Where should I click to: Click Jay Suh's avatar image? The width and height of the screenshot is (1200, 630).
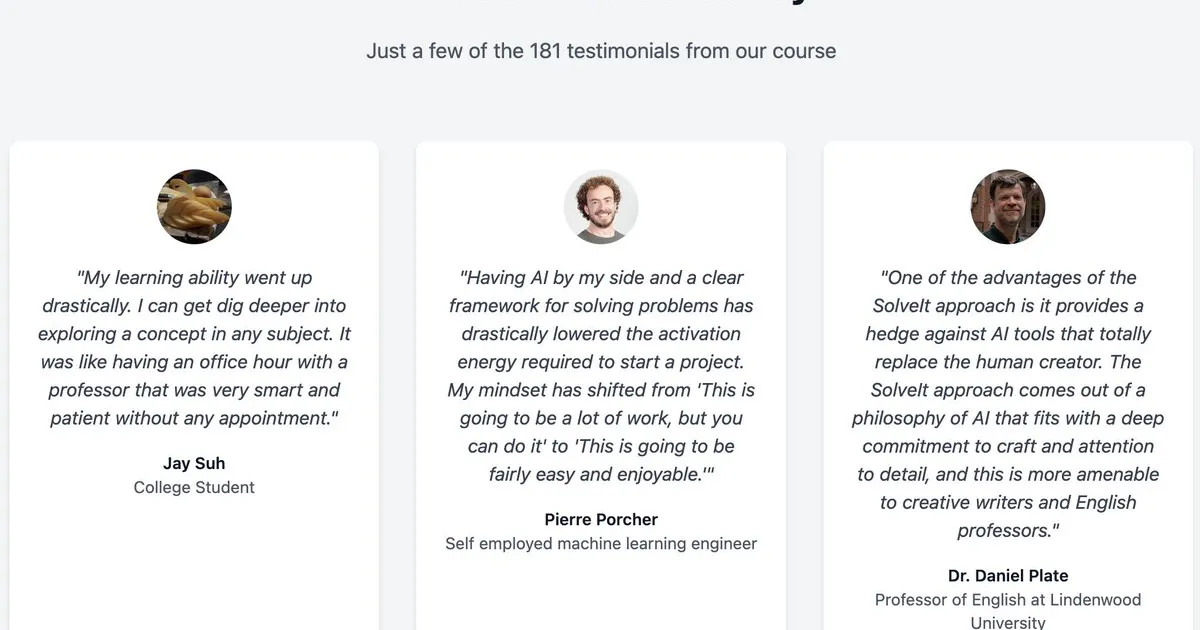click(194, 206)
